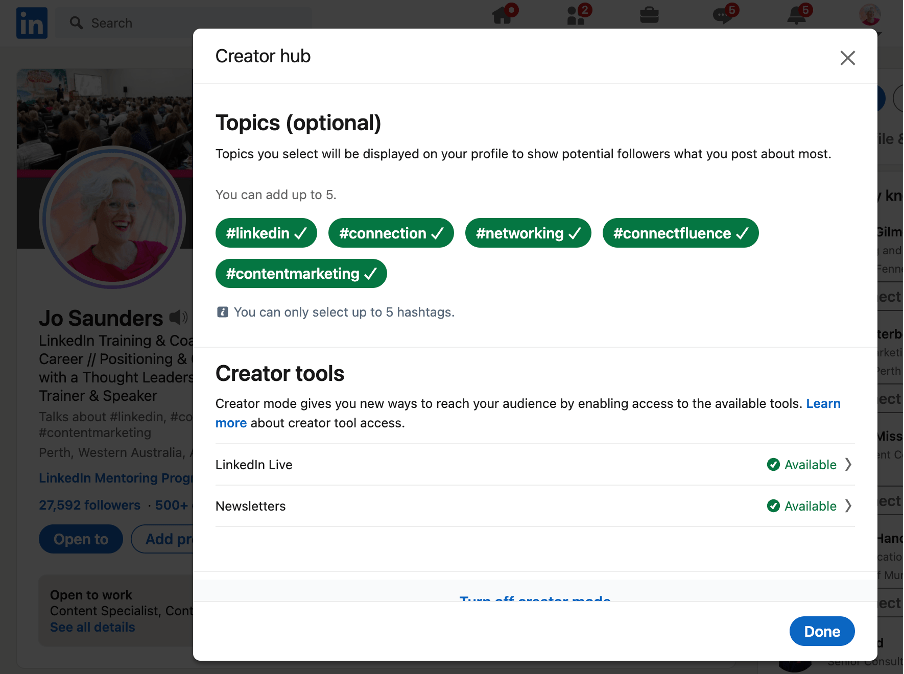Screen dimensions: 904x674
Task: Click Turn off creator mode link
Action: 535,598
